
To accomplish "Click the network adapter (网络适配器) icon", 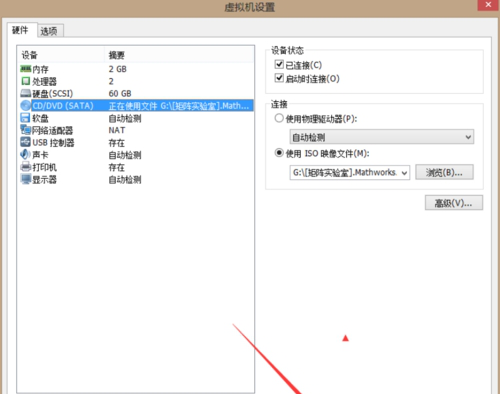I will (25, 130).
